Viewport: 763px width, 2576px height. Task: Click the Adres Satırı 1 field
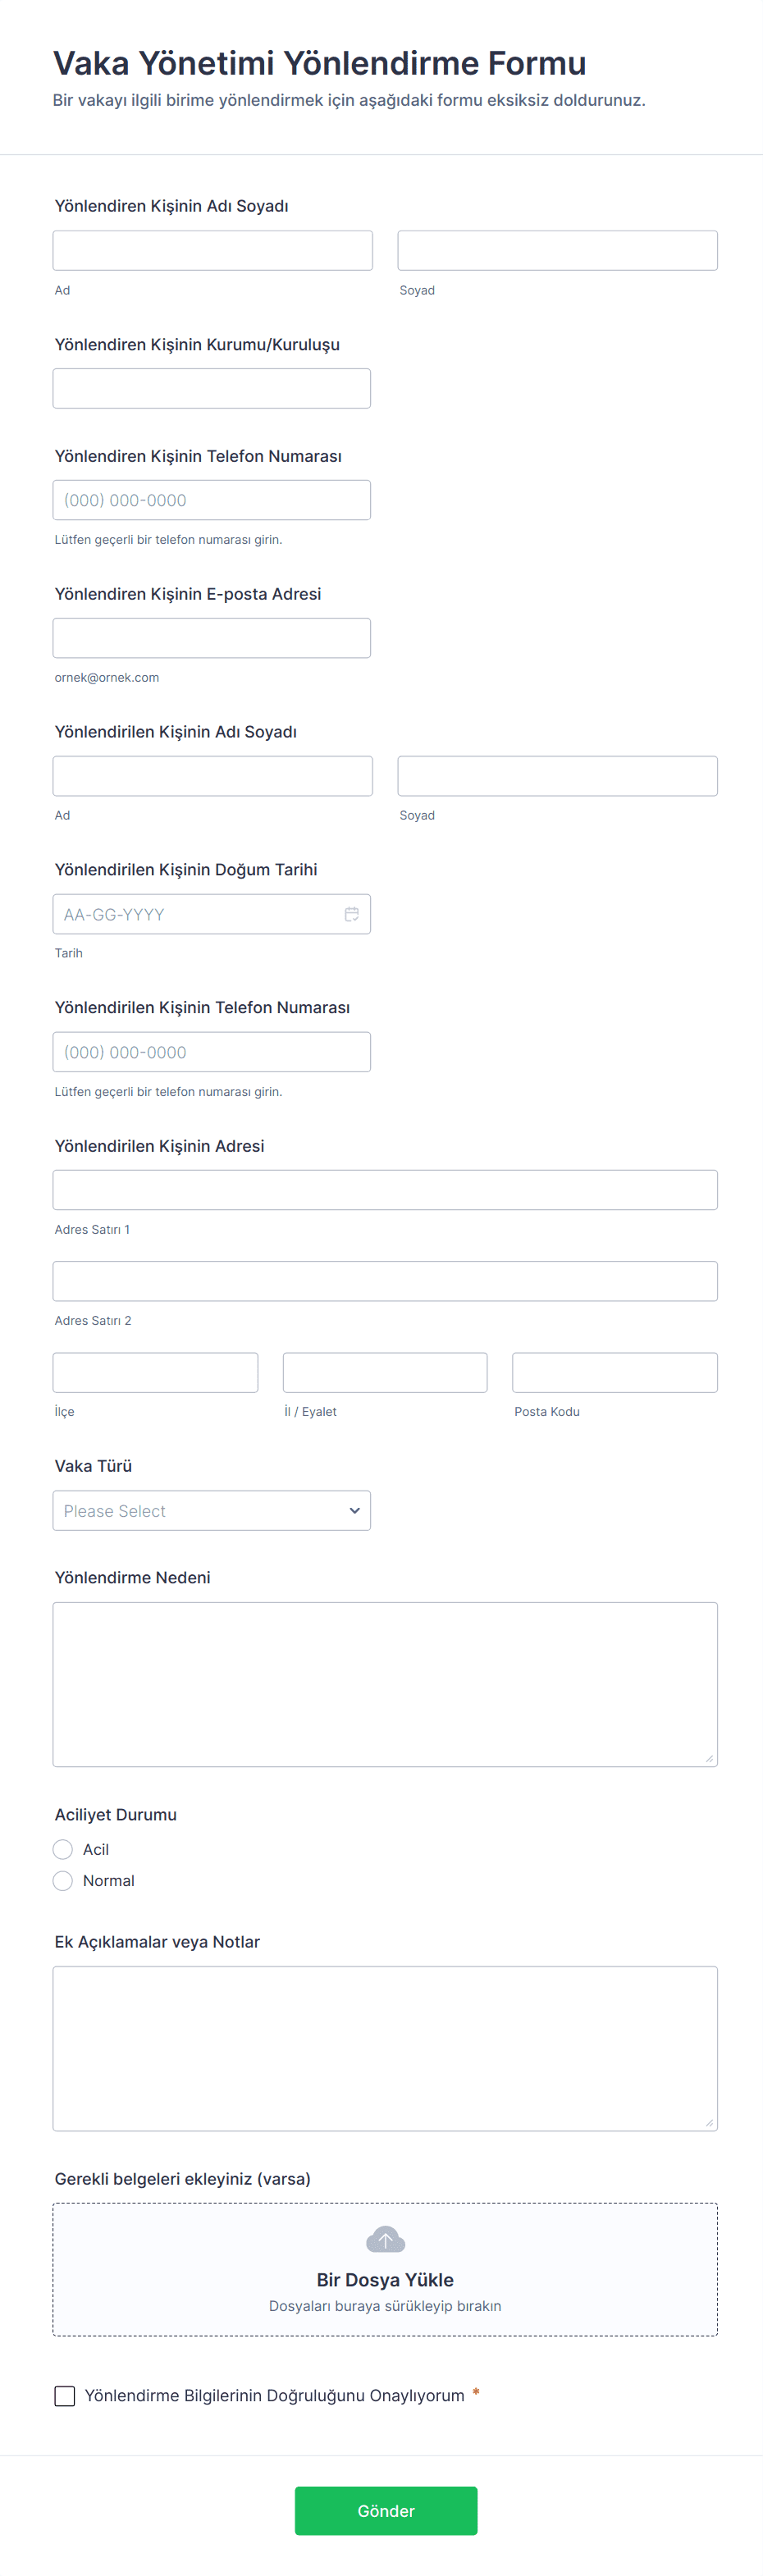click(385, 1190)
